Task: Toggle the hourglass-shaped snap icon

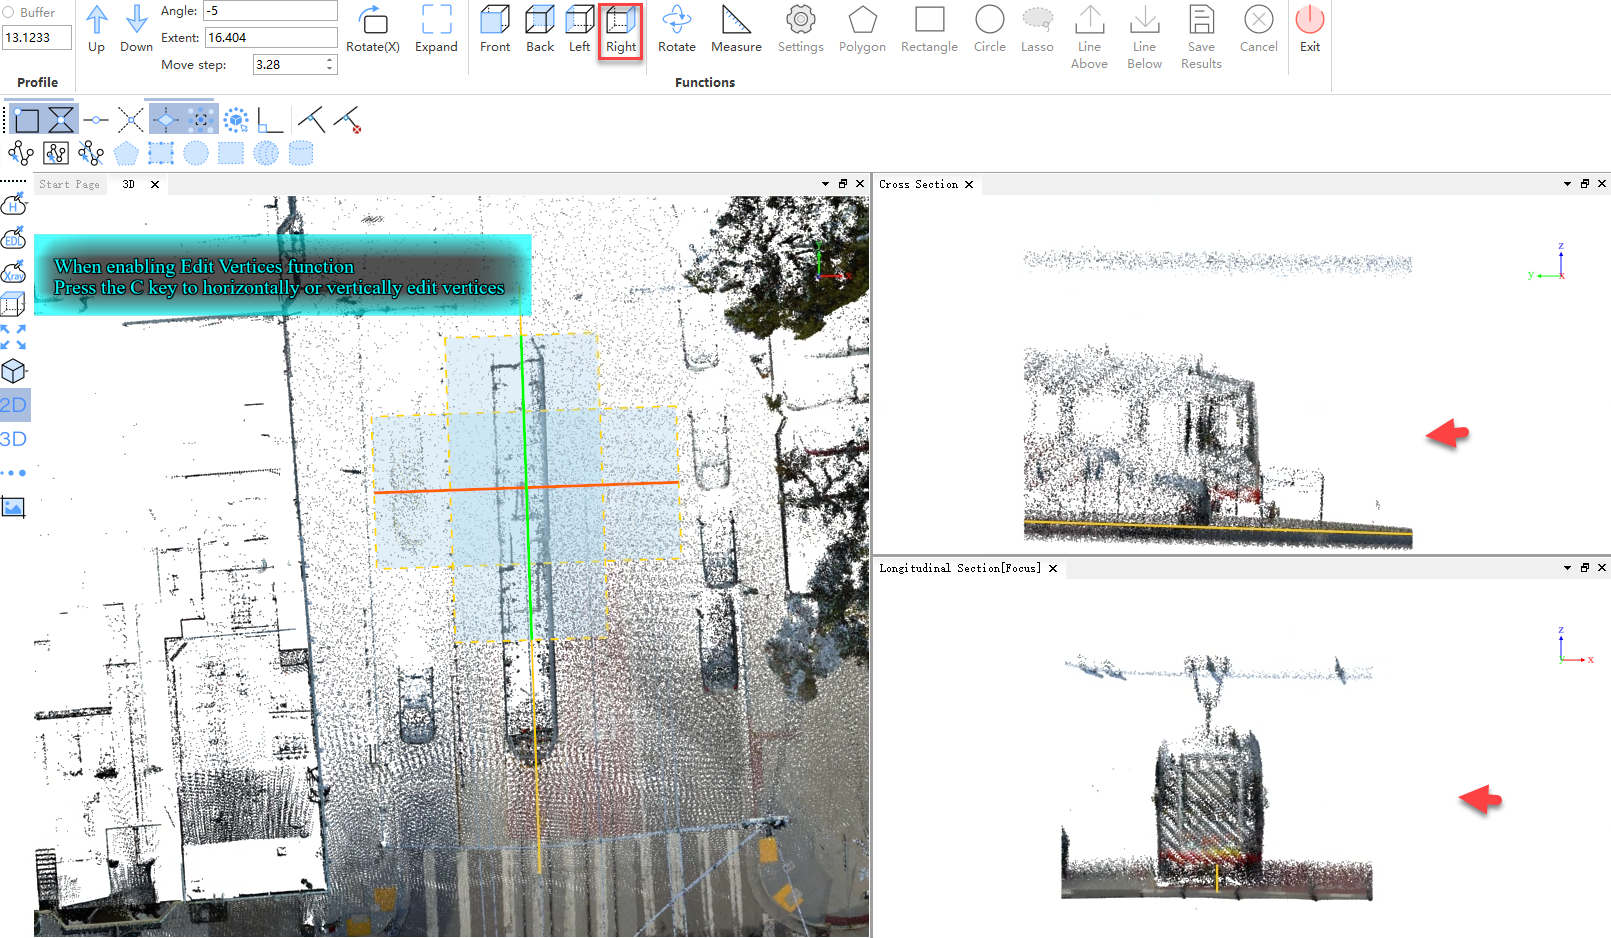Action: (x=61, y=120)
